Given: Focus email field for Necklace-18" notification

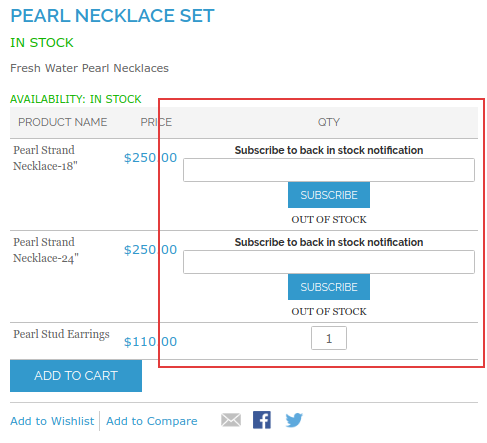Looking at the screenshot, I should tap(329, 170).
